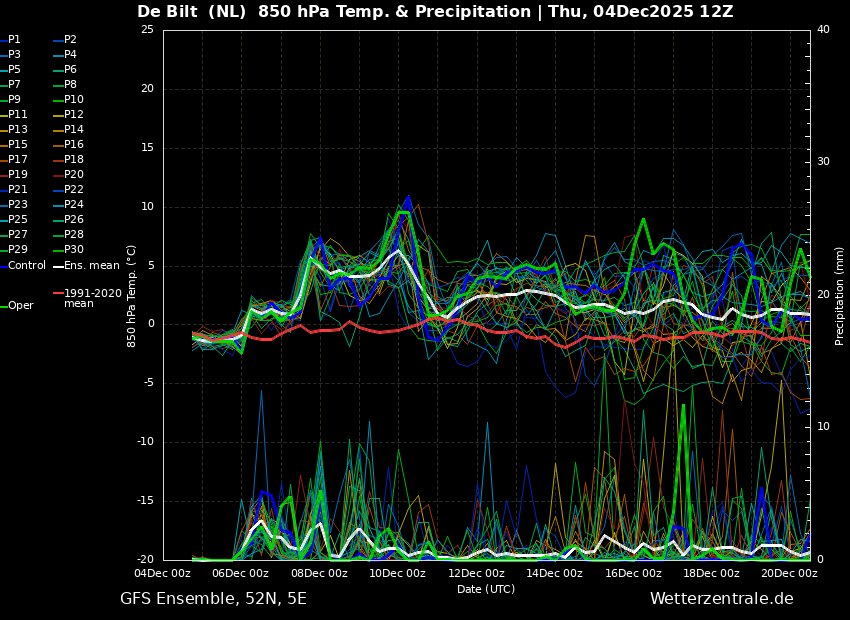Pick the P18 legend entry
The width and height of the screenshot is (850, 620).
point(69,159)
